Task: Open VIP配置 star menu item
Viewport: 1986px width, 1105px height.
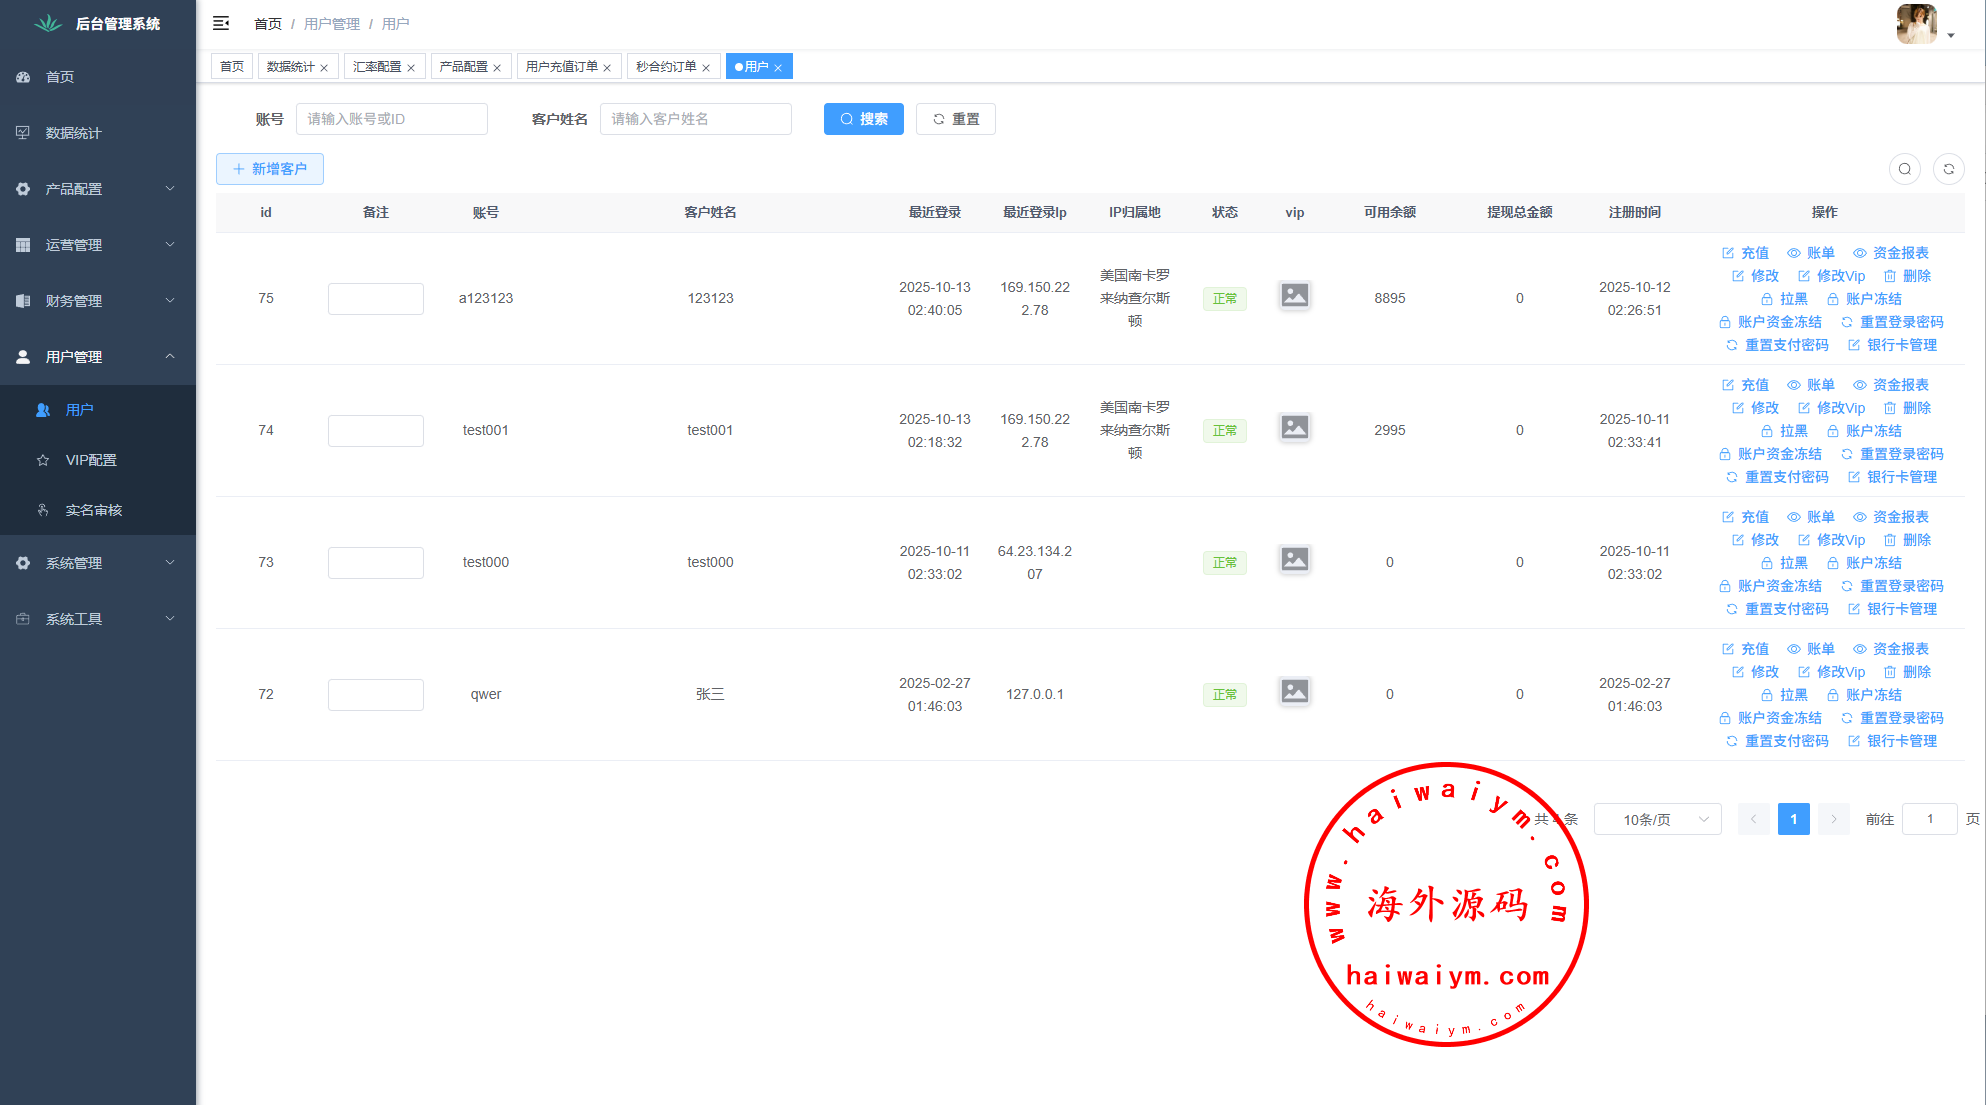Action: (x=91, y=460)
